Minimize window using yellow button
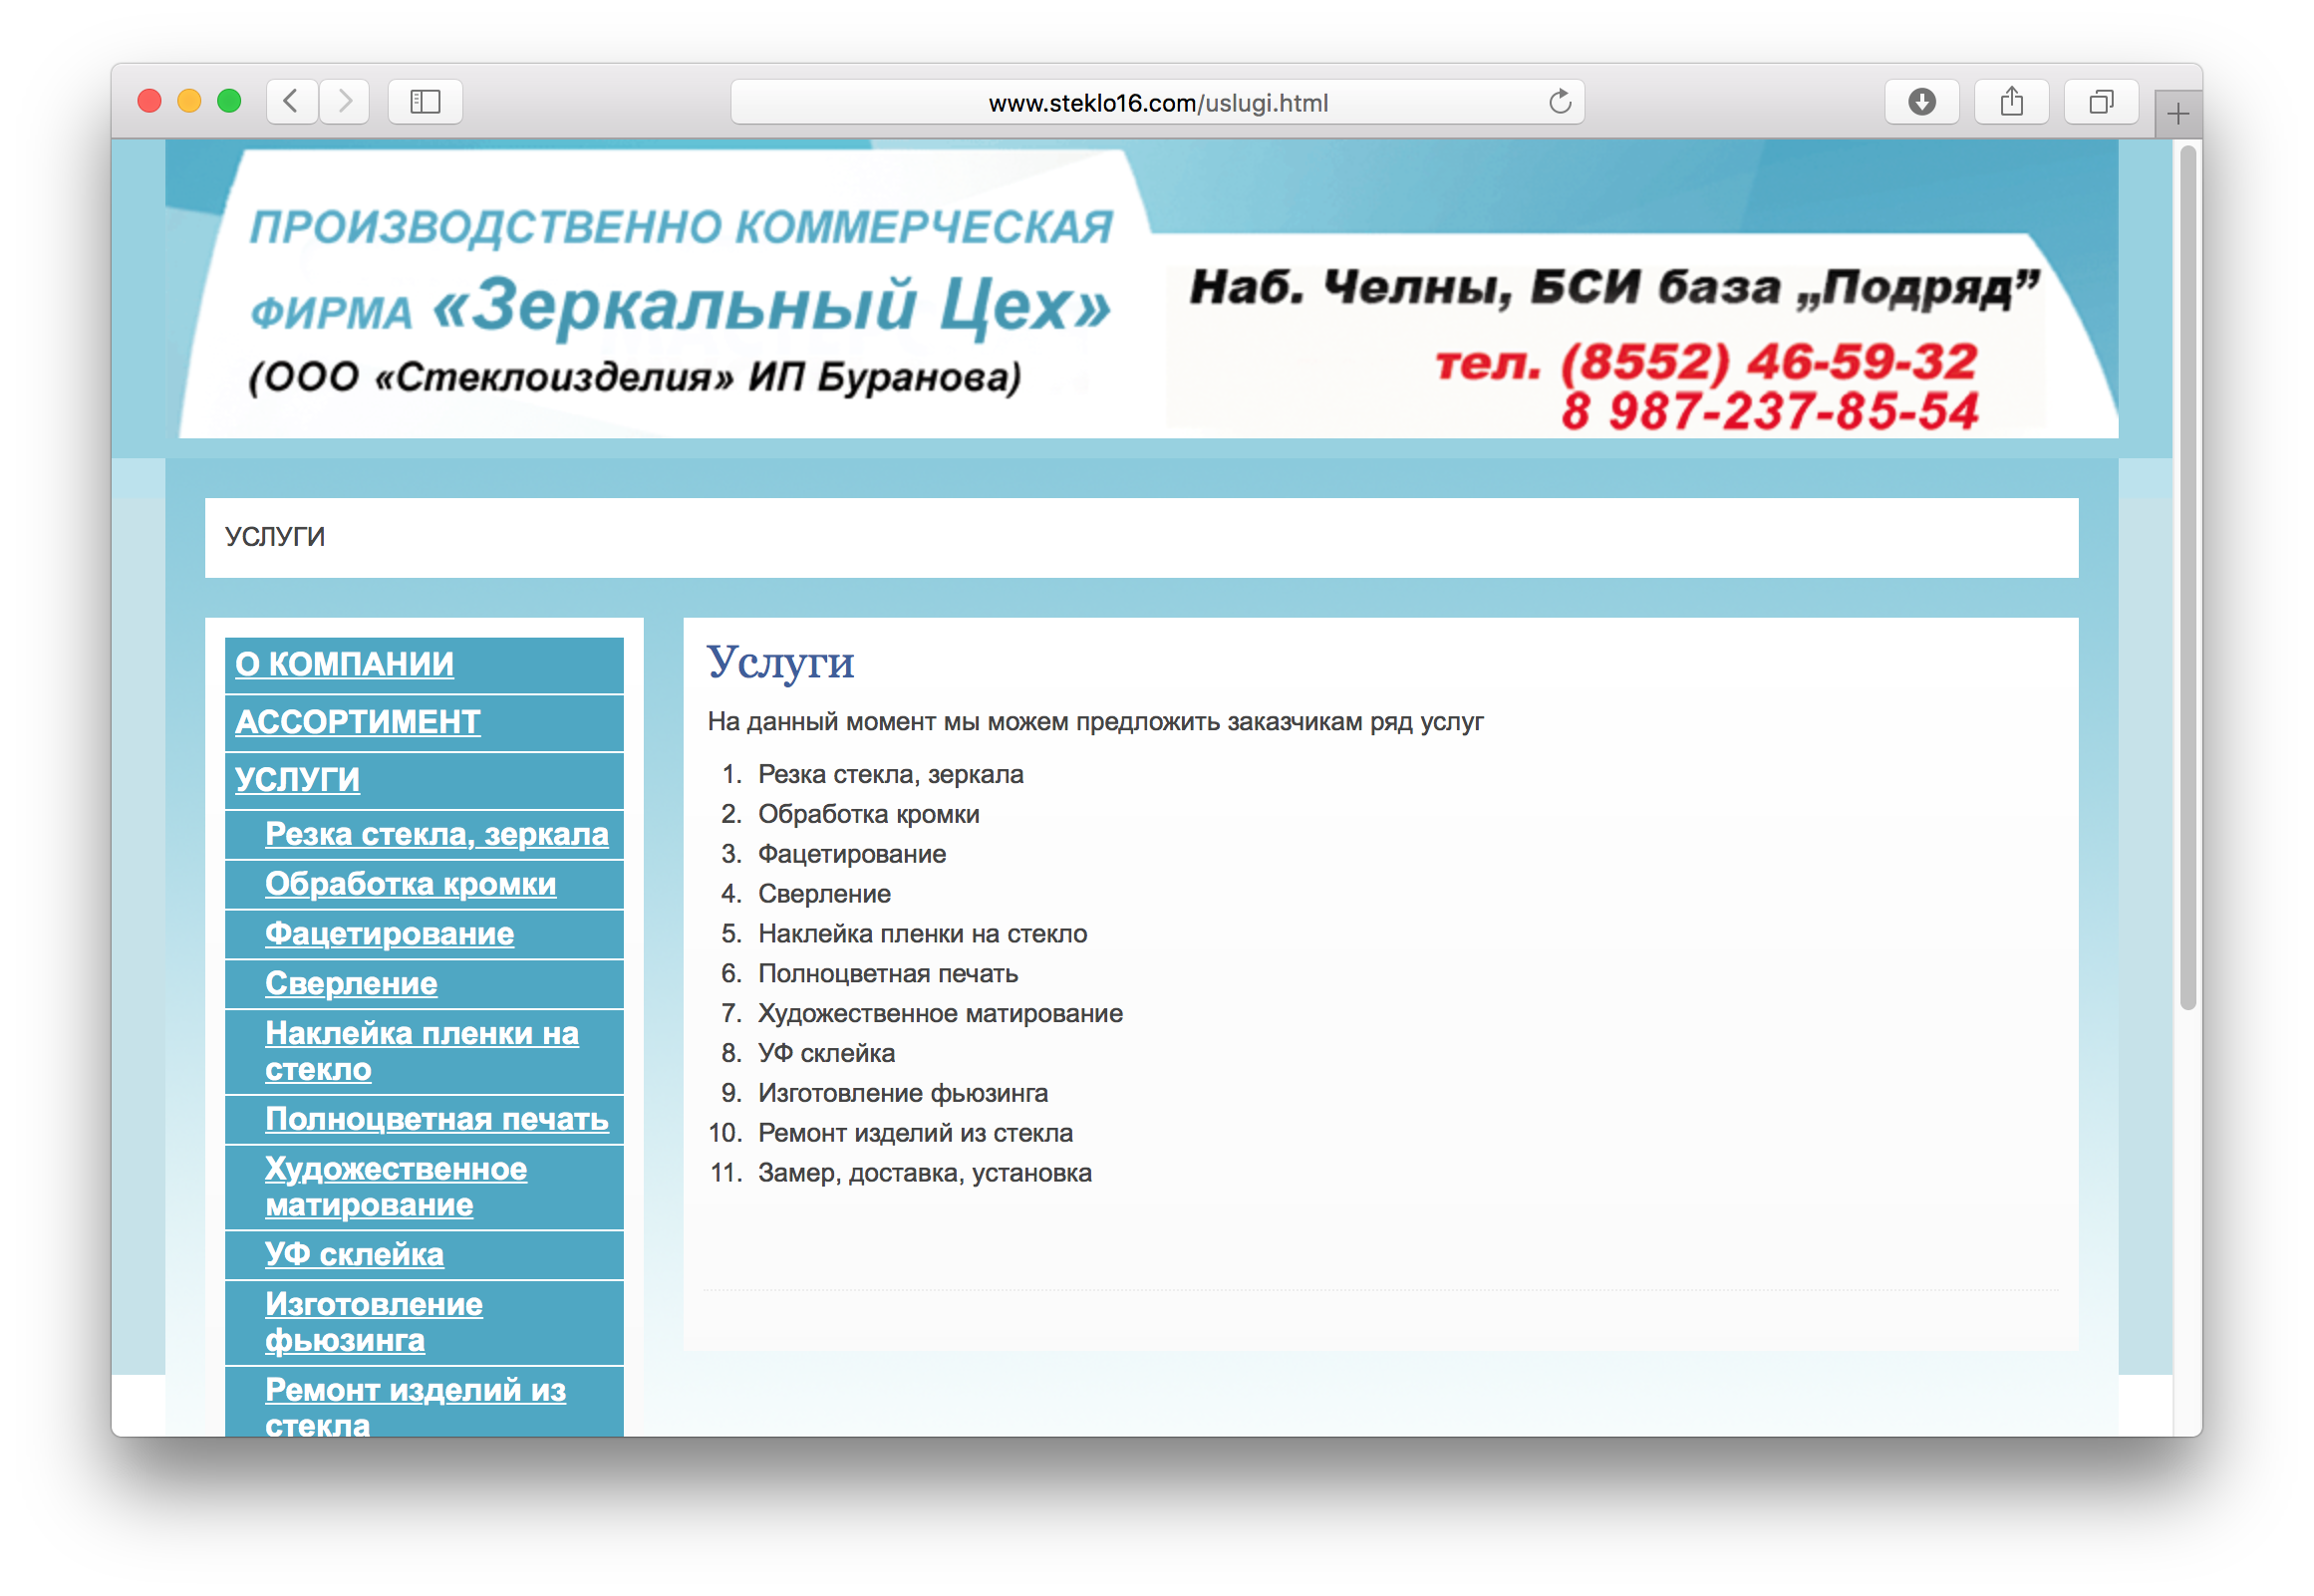 click(189, 101)
